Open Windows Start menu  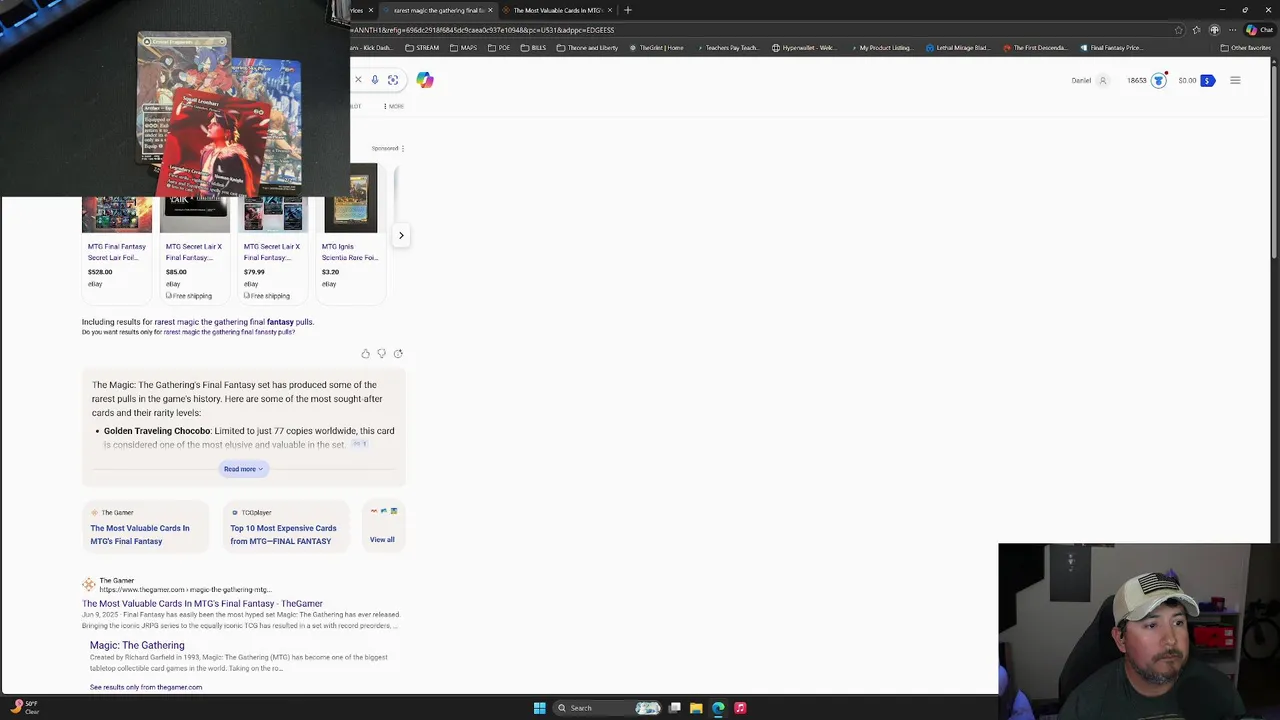(540, 708)
